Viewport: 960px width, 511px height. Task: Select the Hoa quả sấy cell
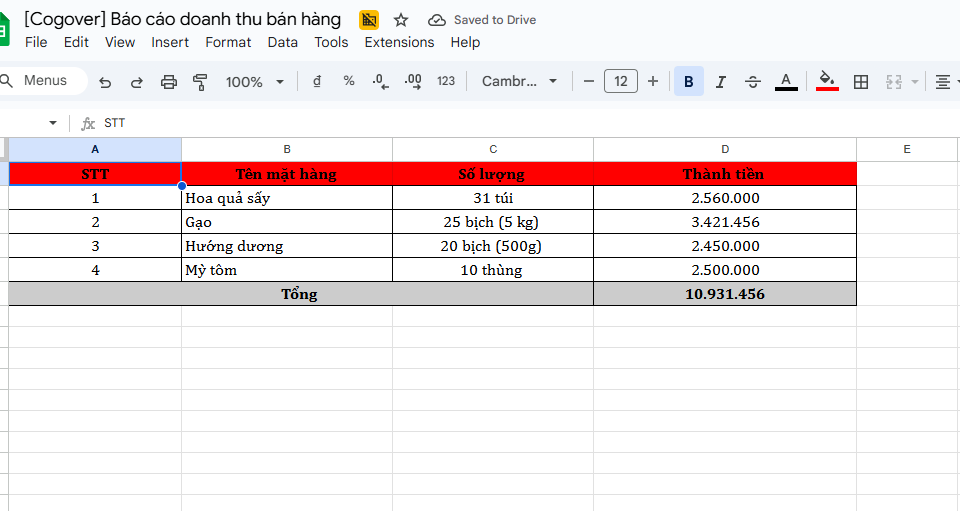[287, 198]
